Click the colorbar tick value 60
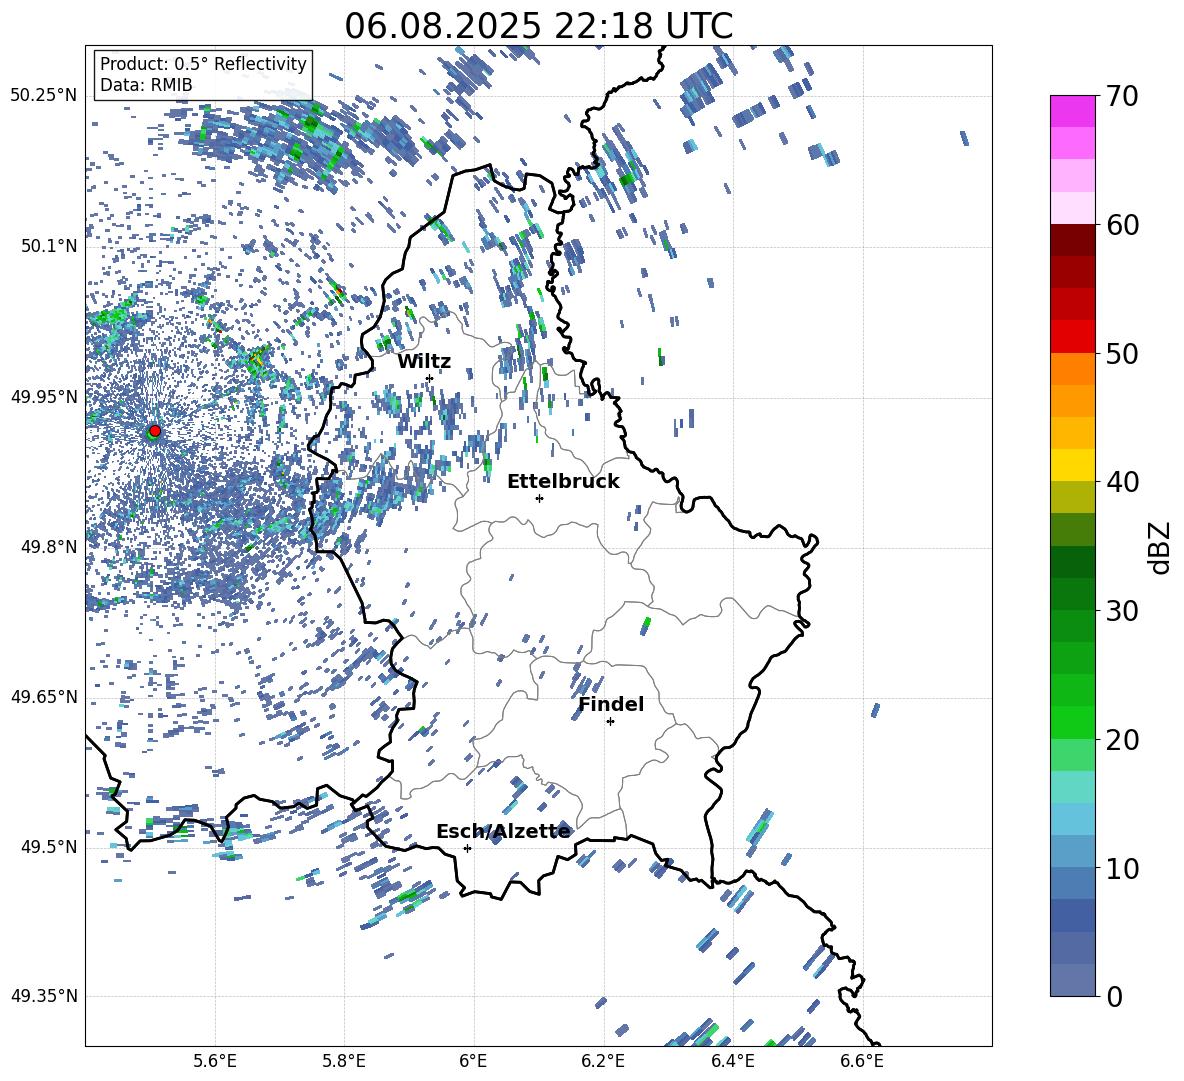1184x1081 pixels. coord(1123,225)
